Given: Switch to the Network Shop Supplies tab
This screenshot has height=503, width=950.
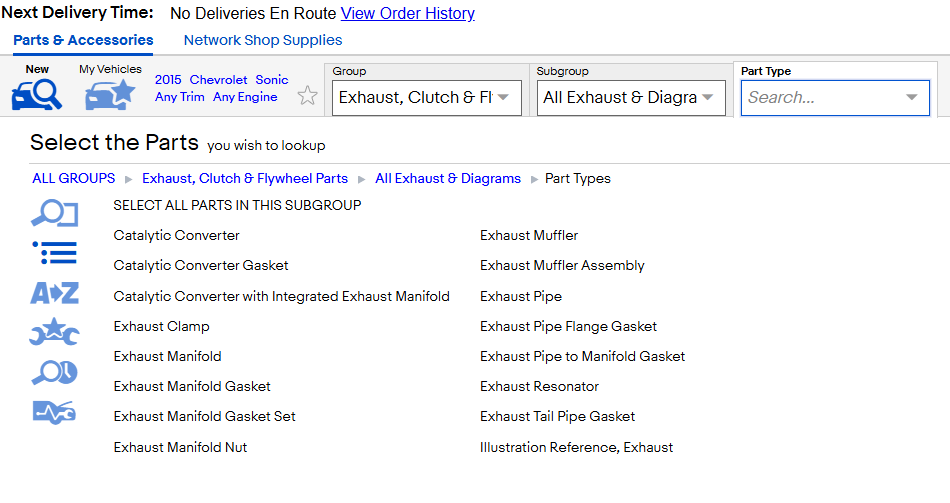Looking at the screenshot, I should 263,40.
